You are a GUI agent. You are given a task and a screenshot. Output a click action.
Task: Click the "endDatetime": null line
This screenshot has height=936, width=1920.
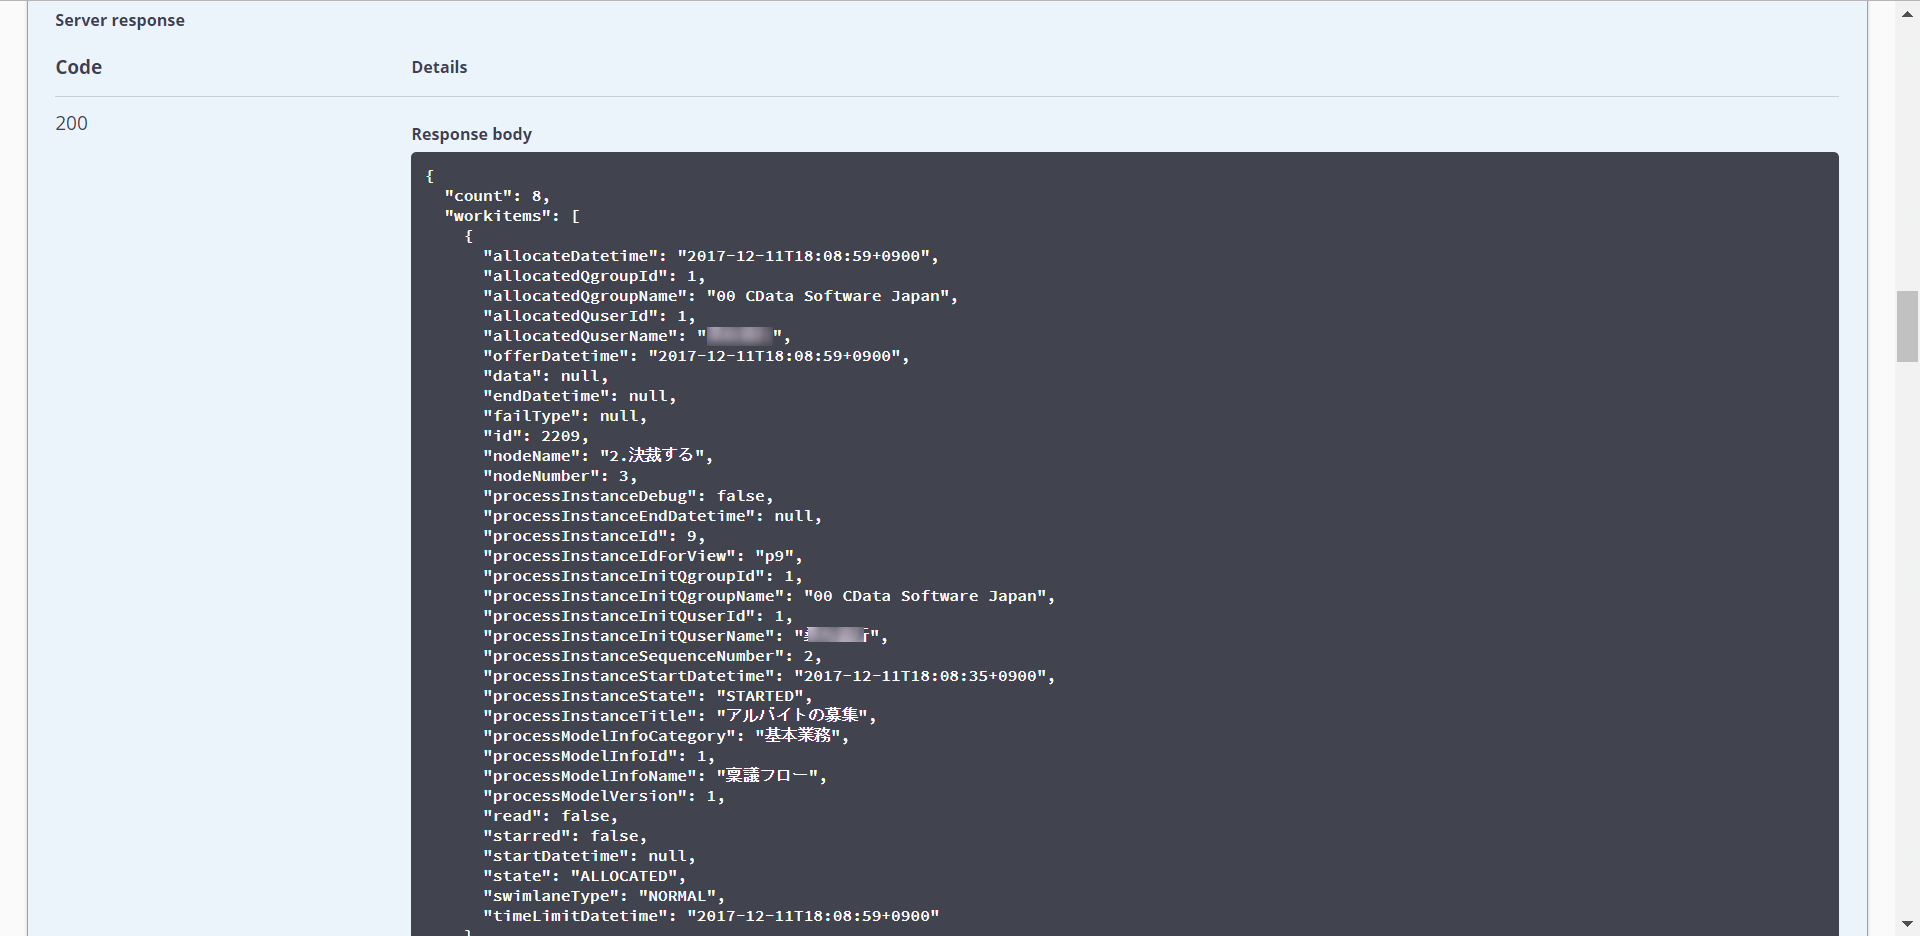[x=580, y=396]
